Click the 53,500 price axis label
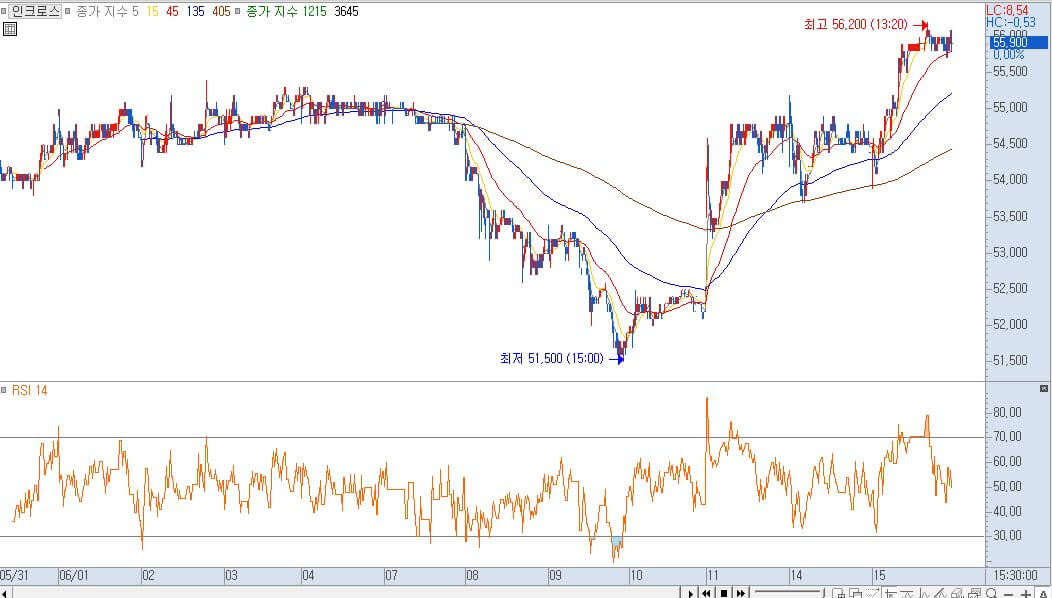The width and height of the screenshot is (1052, 598). pos(1010,216)
